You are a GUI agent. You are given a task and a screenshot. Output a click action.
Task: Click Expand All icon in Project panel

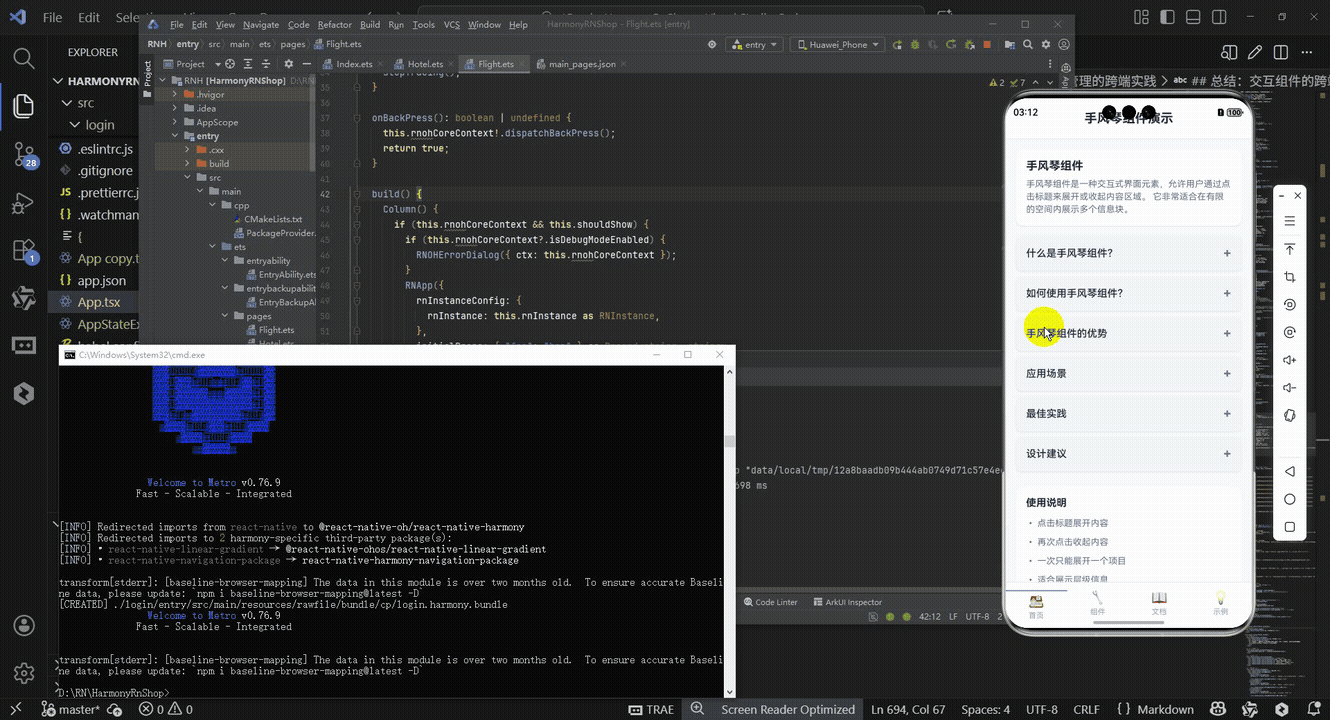coord(248,64)
